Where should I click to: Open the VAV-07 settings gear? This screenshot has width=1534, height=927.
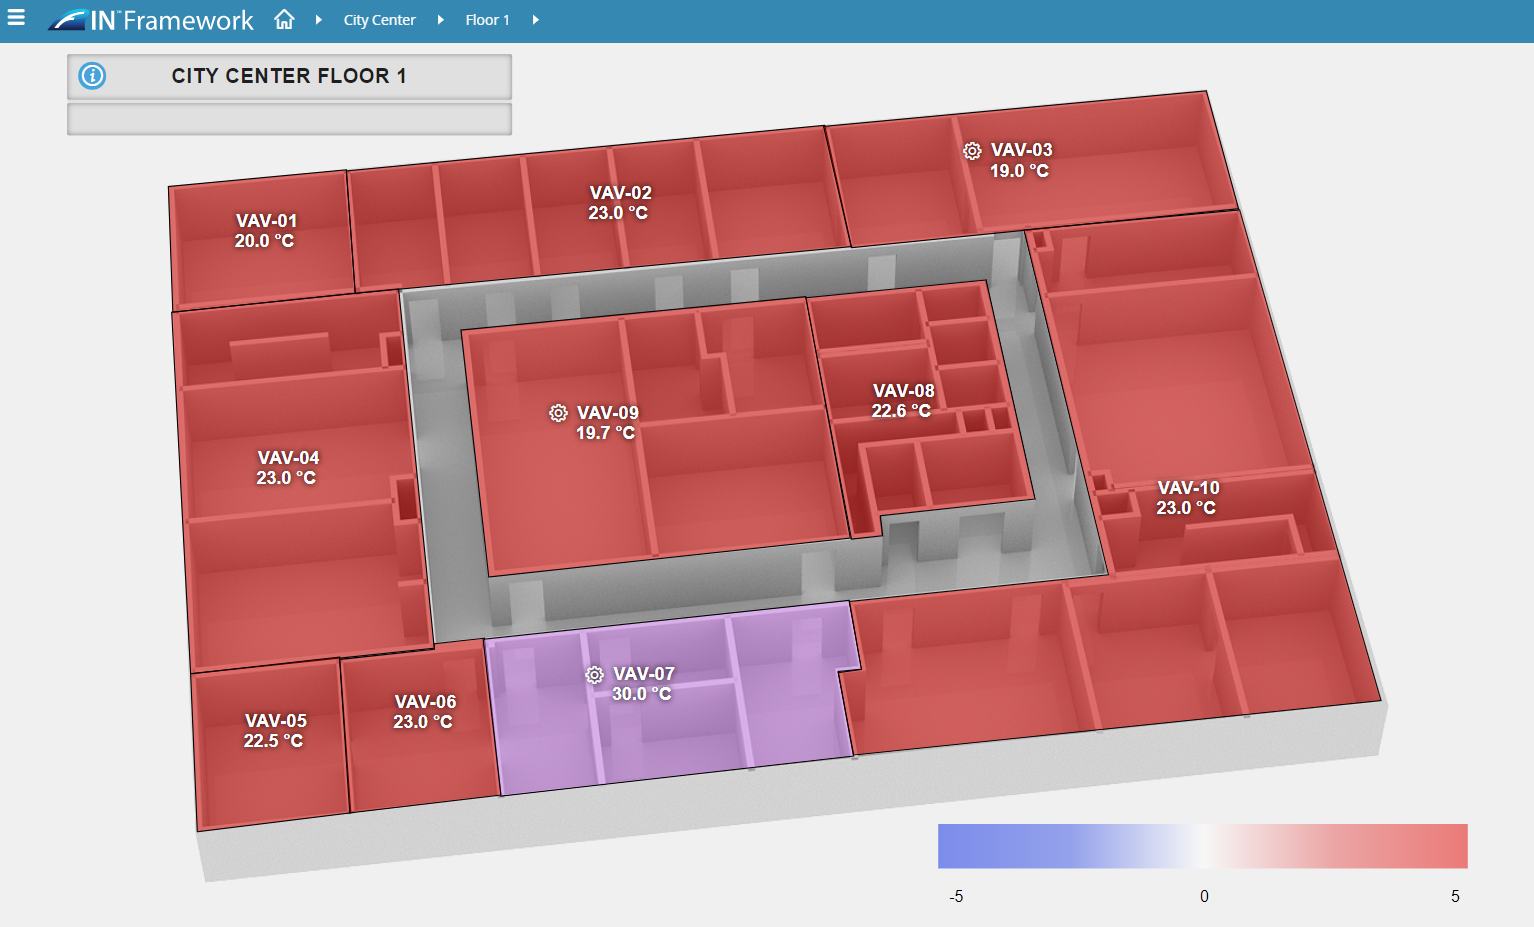point(594,675)
